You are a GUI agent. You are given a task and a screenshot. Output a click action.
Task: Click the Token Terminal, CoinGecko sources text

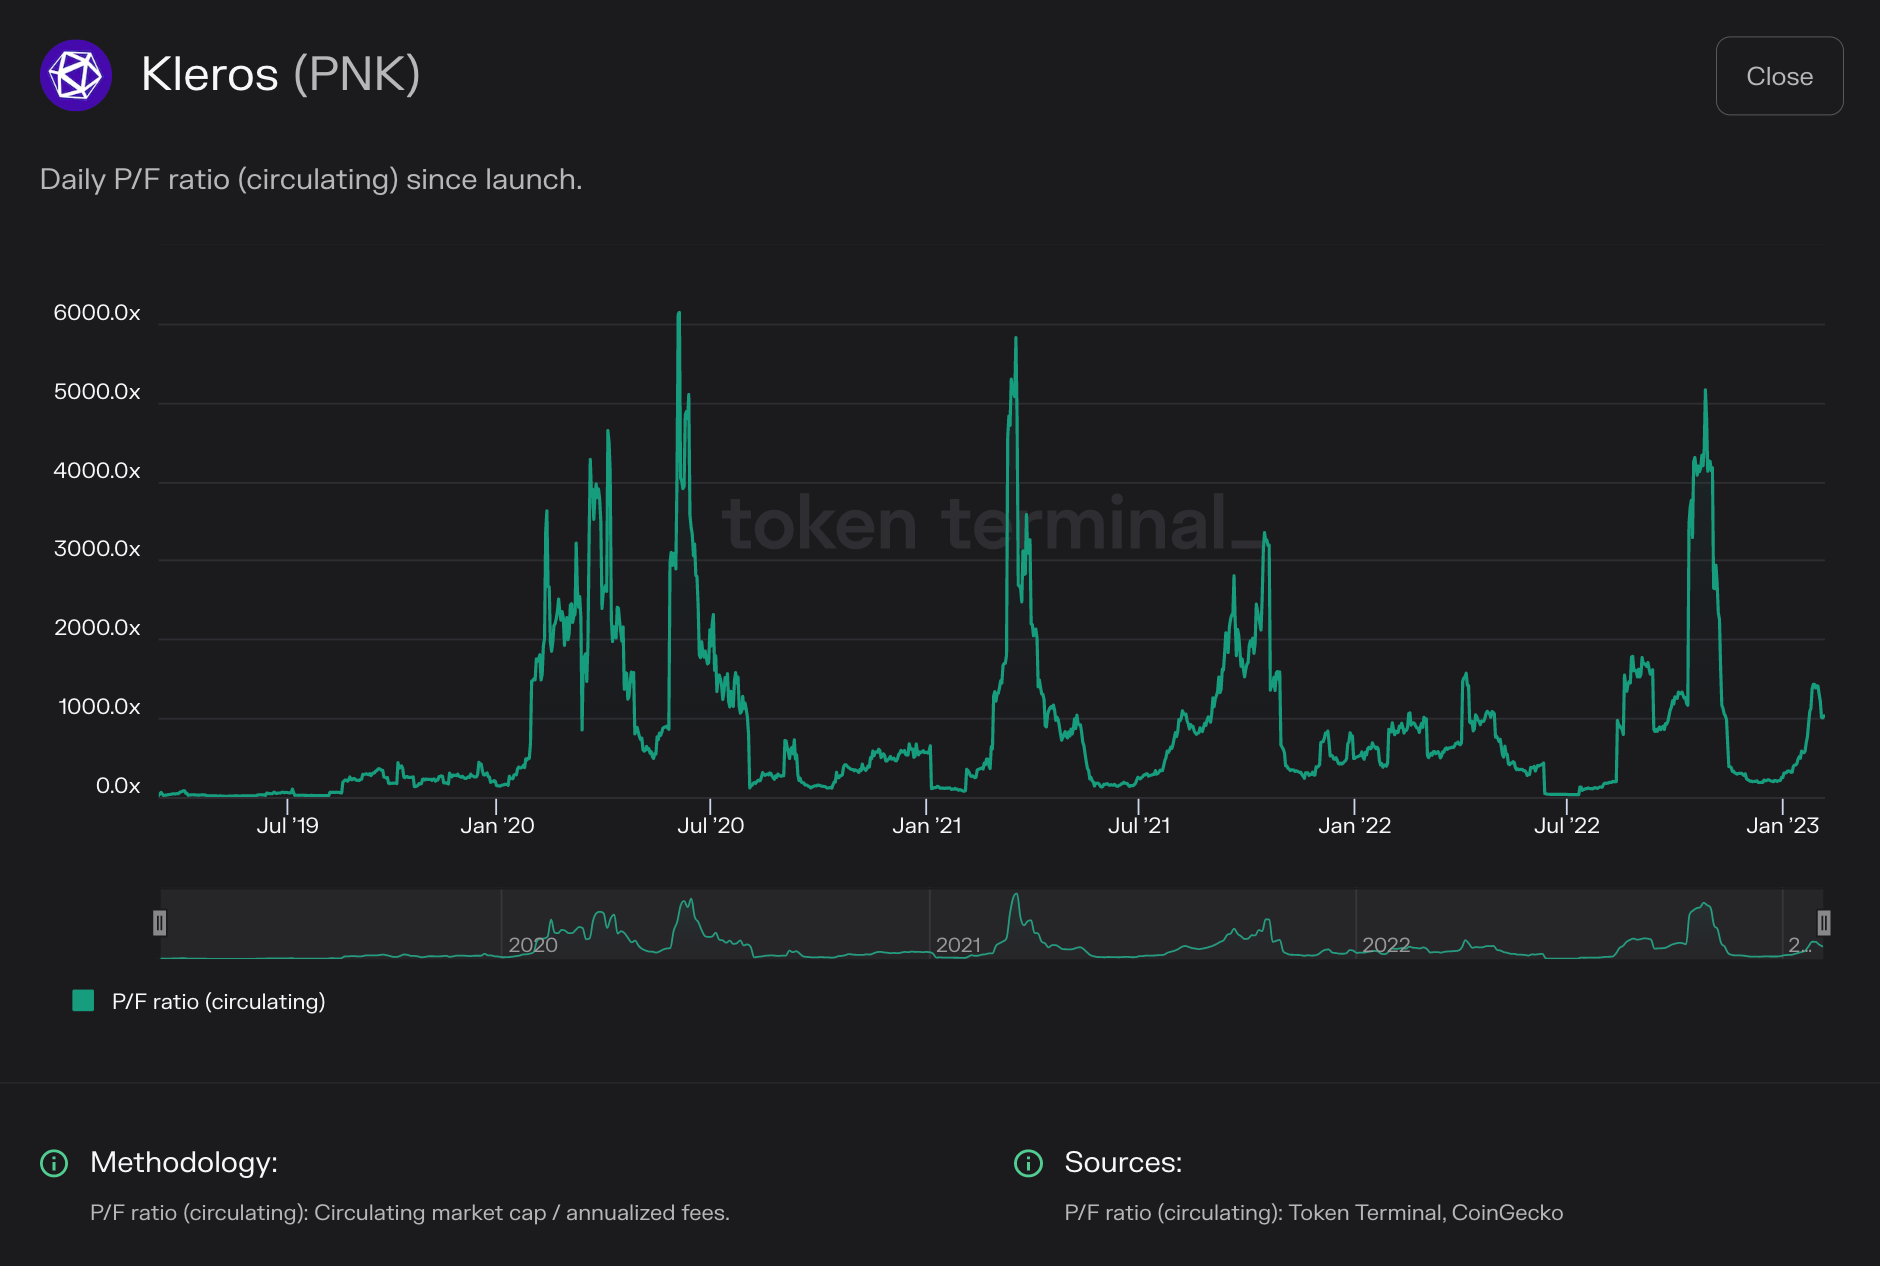point(1314,1213)
